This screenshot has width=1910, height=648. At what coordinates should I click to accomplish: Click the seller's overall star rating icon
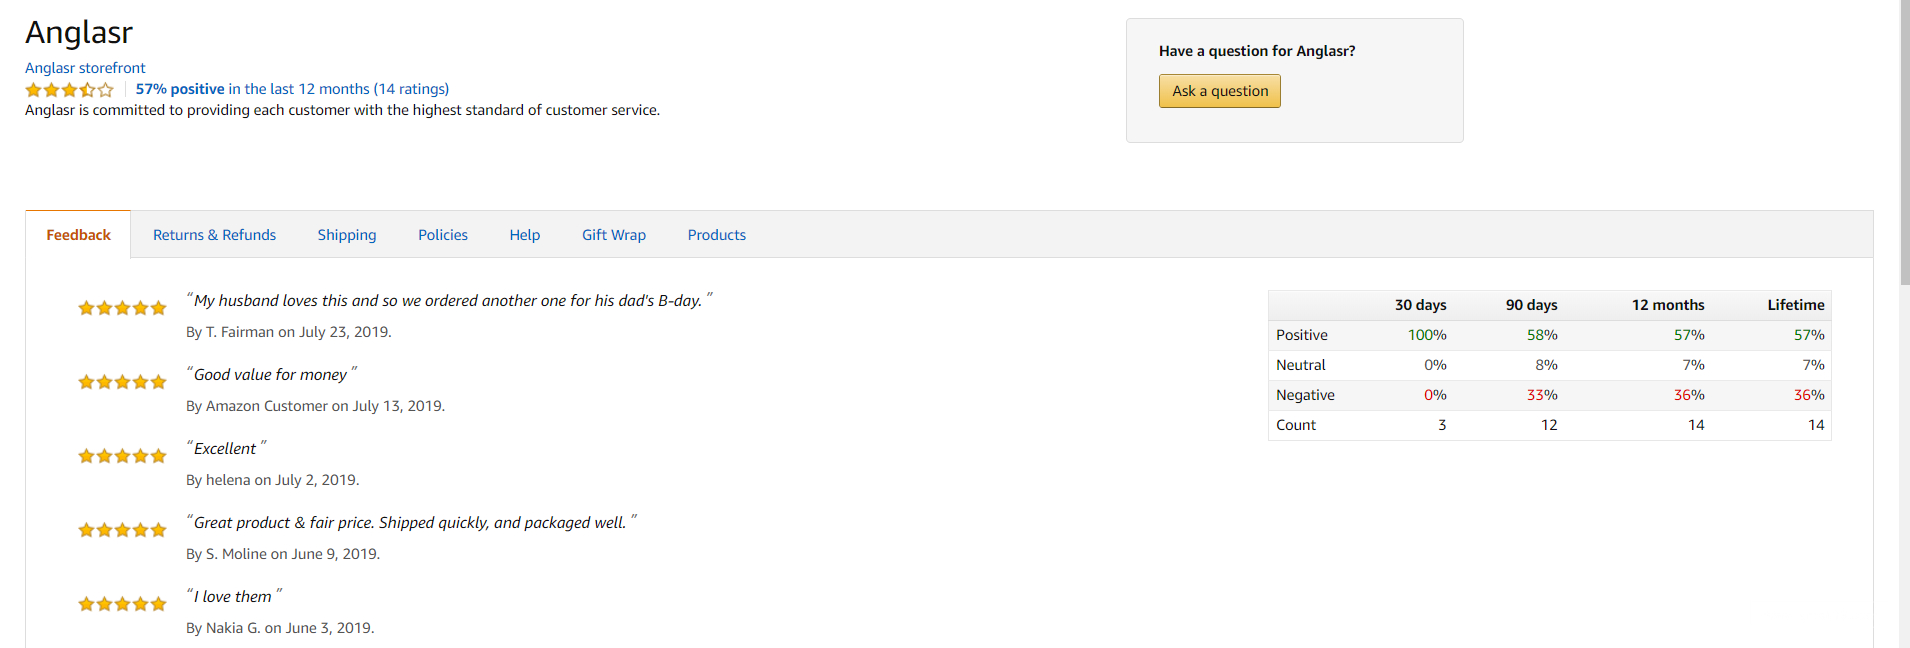69,90
